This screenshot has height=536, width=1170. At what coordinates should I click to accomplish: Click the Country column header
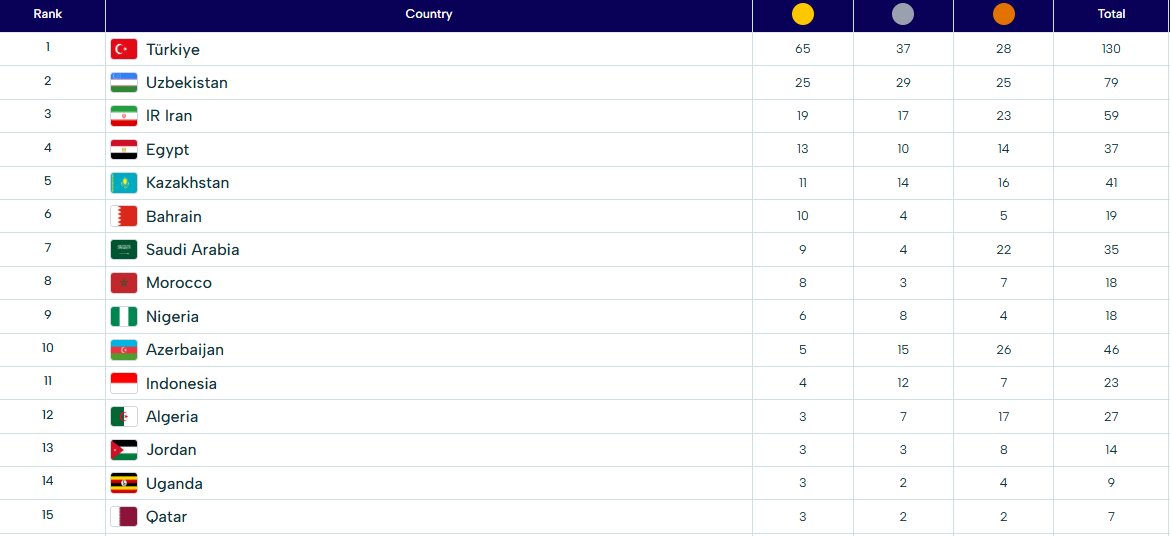coord(429,14)
